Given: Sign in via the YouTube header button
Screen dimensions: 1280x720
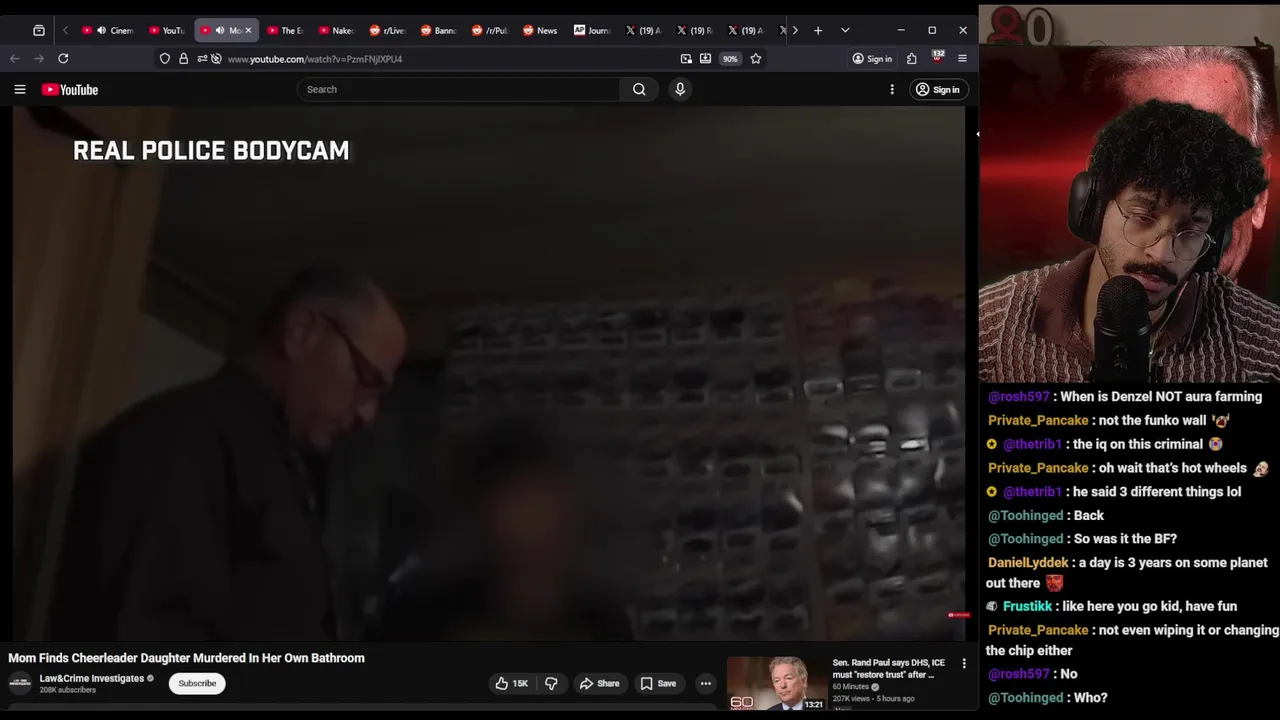Looking at the screenshot, I should point(937,90).
